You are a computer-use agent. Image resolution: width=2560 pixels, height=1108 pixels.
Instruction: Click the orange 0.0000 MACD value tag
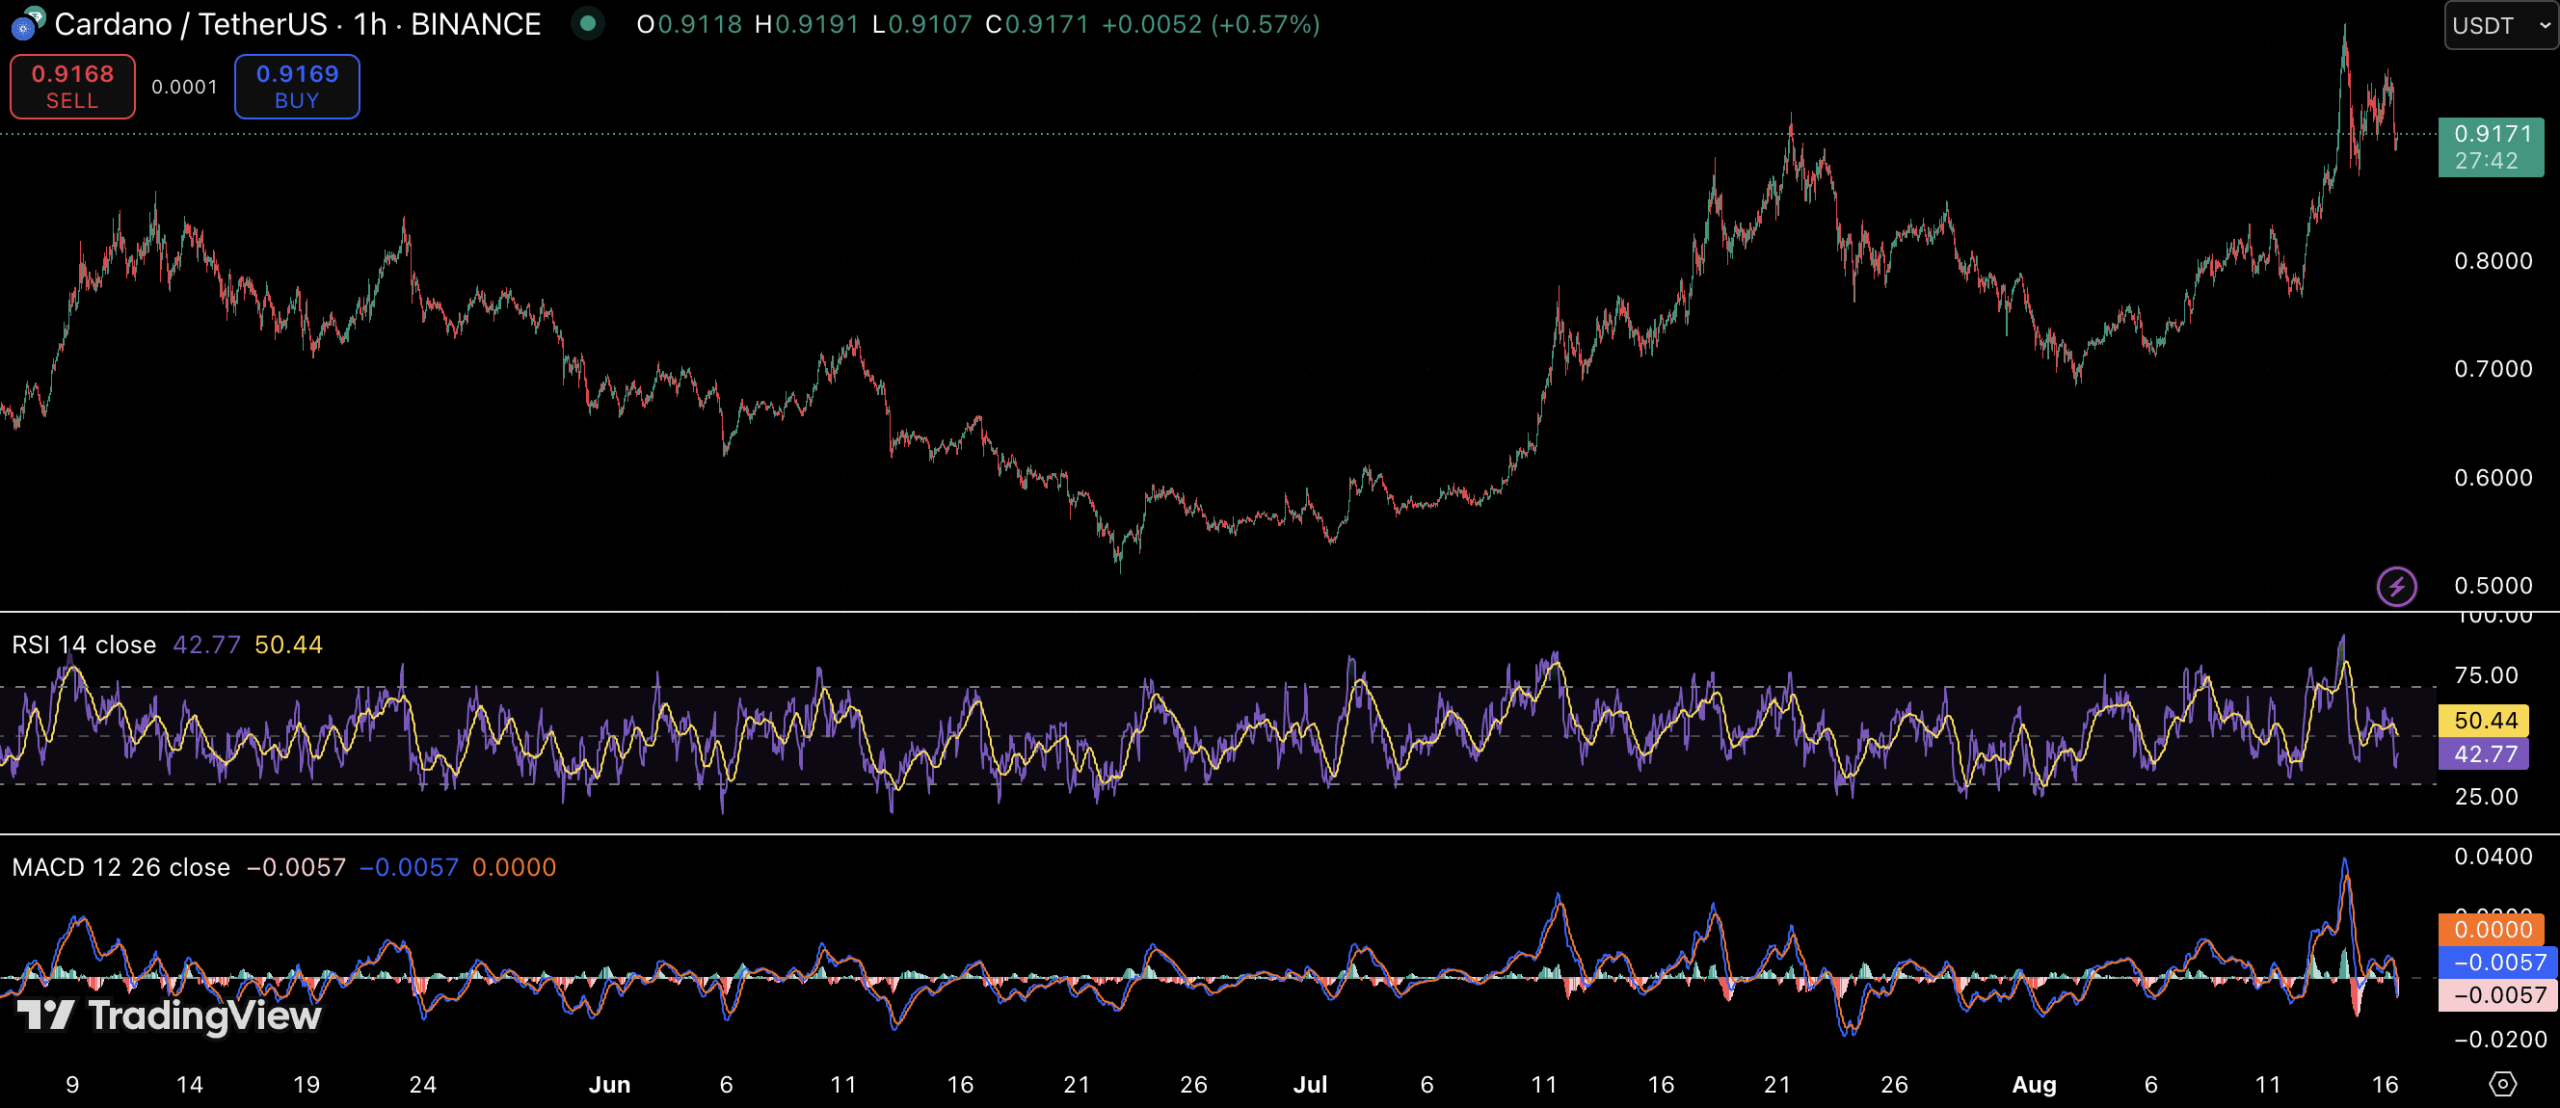[x=2490, y=930]
